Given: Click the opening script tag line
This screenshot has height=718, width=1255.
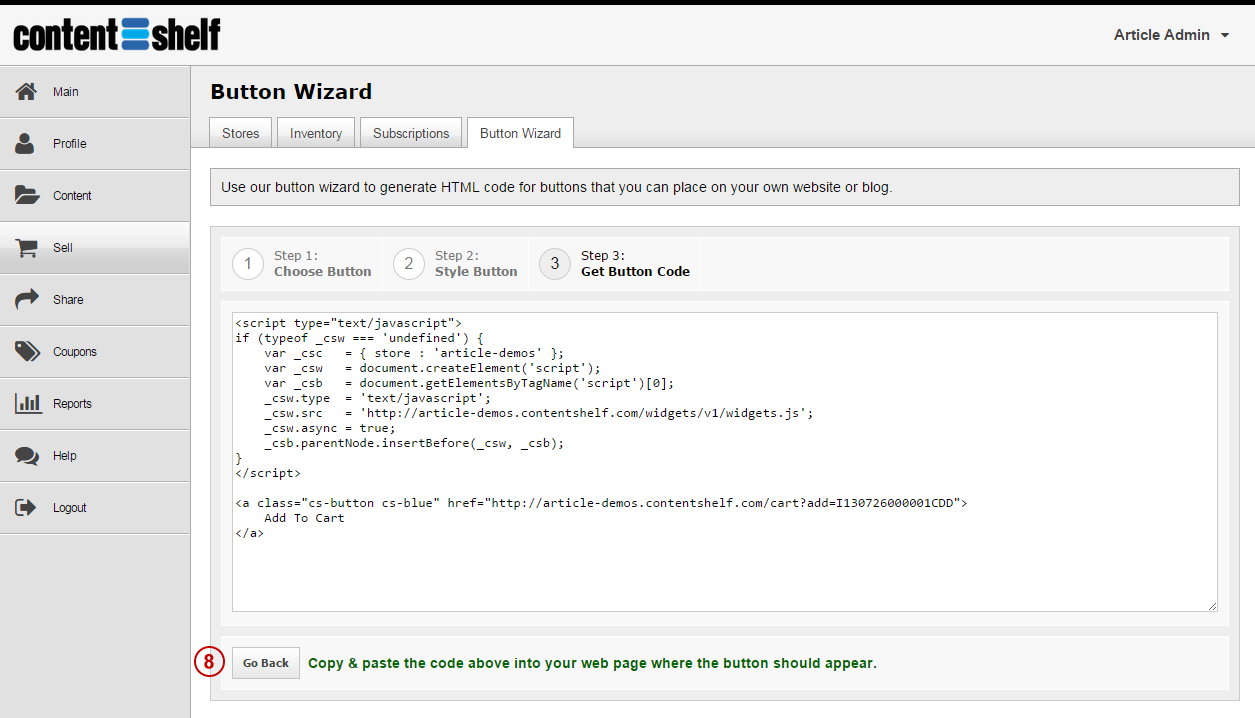Looking at the screenshot, I should (x=348, y=323).
